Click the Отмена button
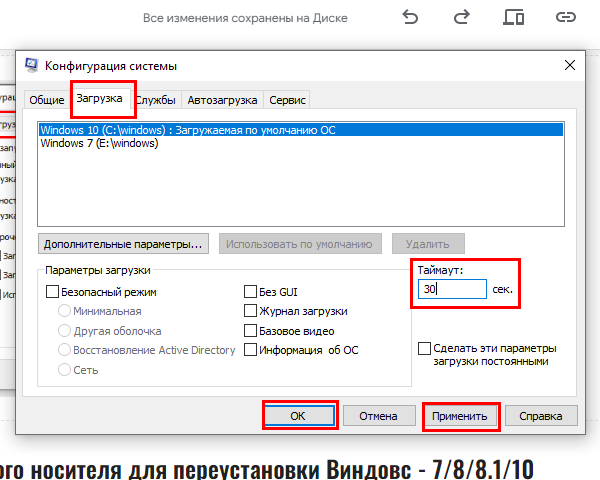 click(379, 416)
